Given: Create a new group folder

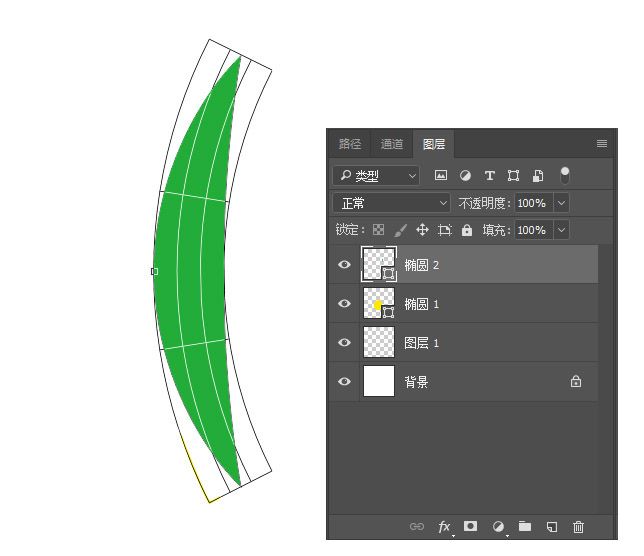Looking at the screenshot, I should coord(524,526).
